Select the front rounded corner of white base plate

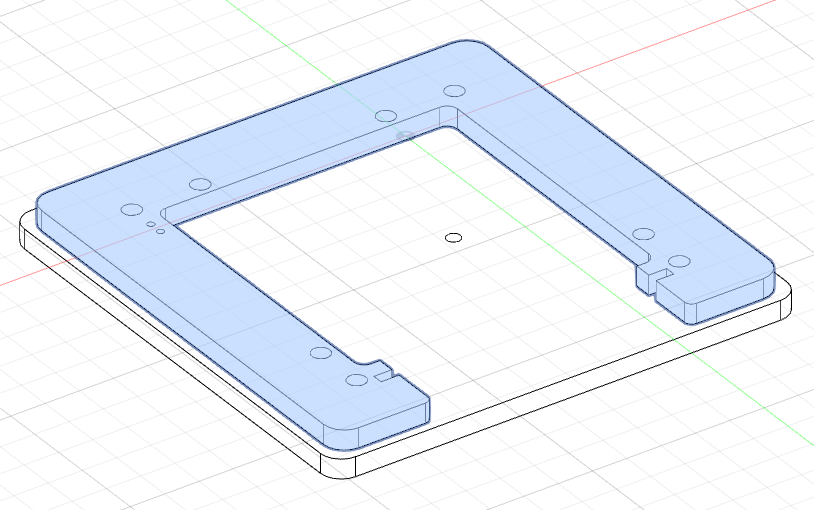click(x=341, y=465)
